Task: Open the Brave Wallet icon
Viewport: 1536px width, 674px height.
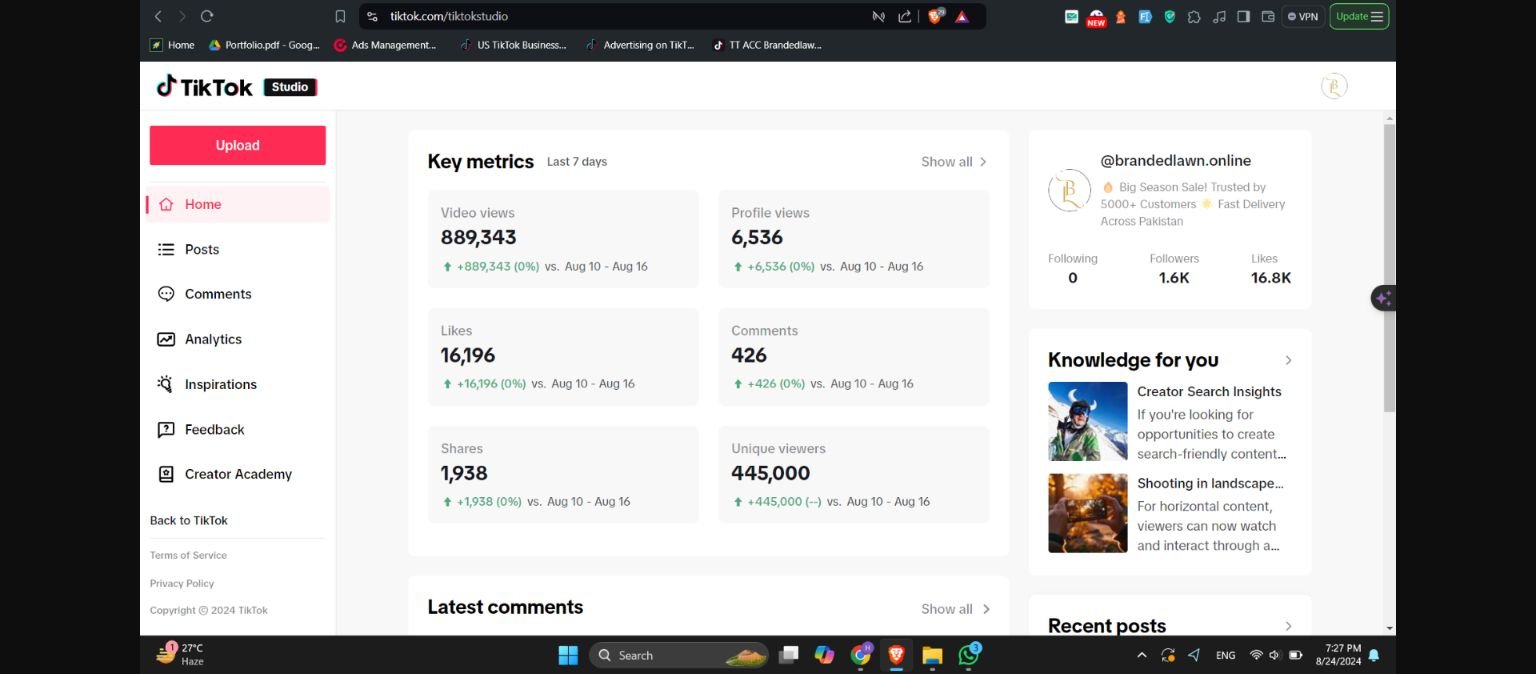Action: 1268,16
